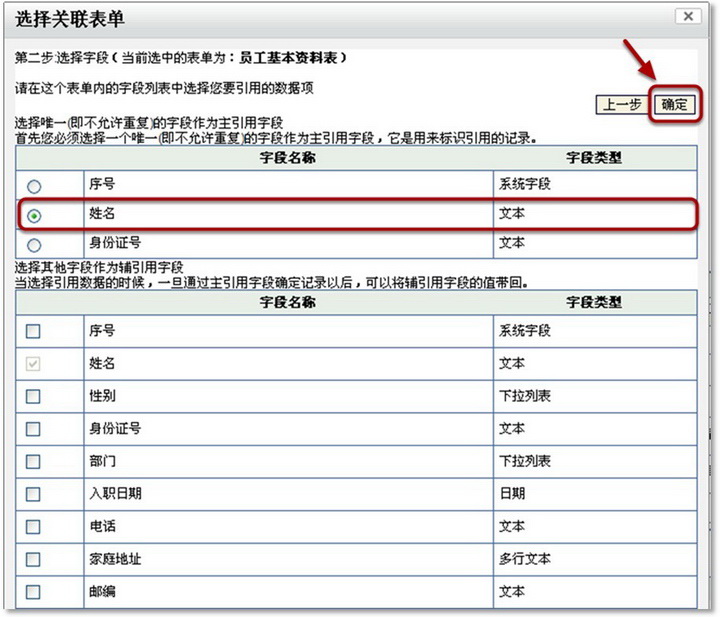Click 下拉列表 type in 性别 row

pyautogui.click(x=525, y=396)
